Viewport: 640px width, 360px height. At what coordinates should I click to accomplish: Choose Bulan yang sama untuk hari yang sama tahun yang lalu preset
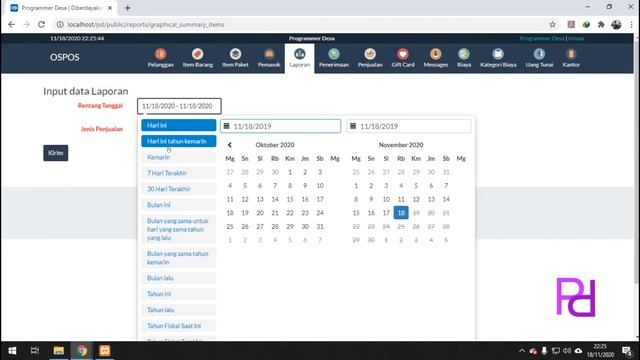pyautogui.click(x=178, y=229)
